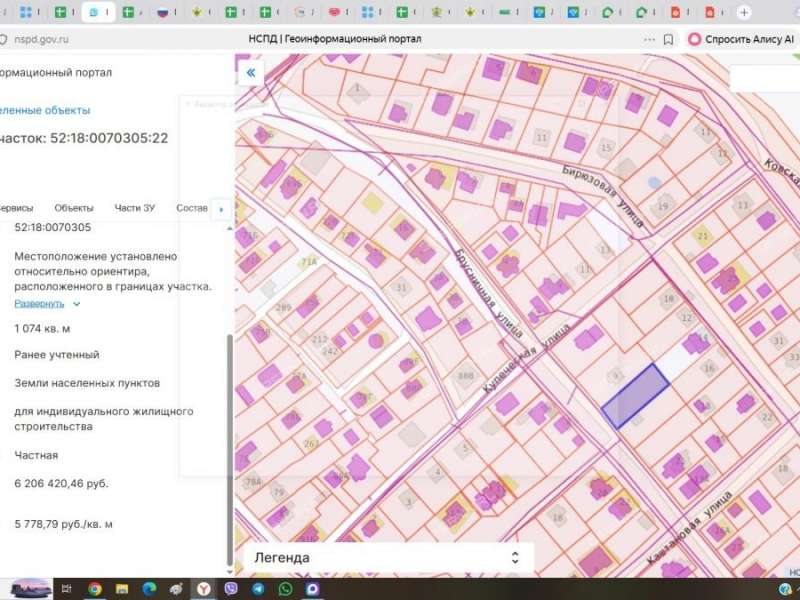This screenshot has width=800, height=600.
Task: Open Telegram from the taskbar
Action: coord(258,588)
